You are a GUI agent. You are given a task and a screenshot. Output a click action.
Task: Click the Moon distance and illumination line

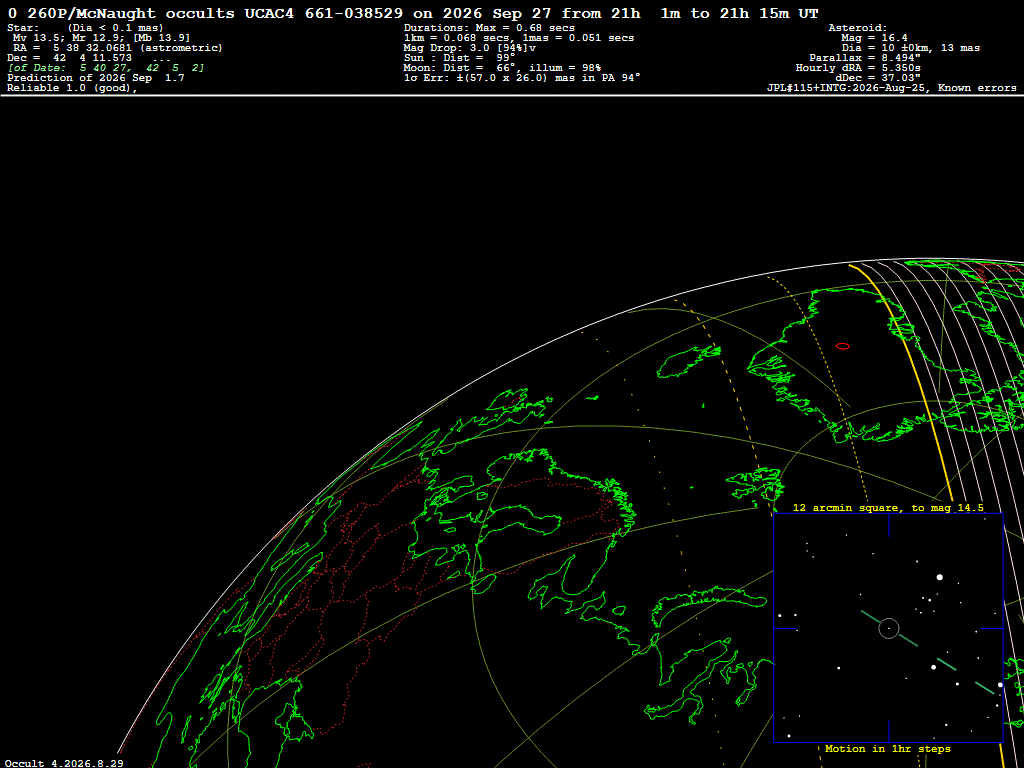pyautogui.click(x=502, y=68)
